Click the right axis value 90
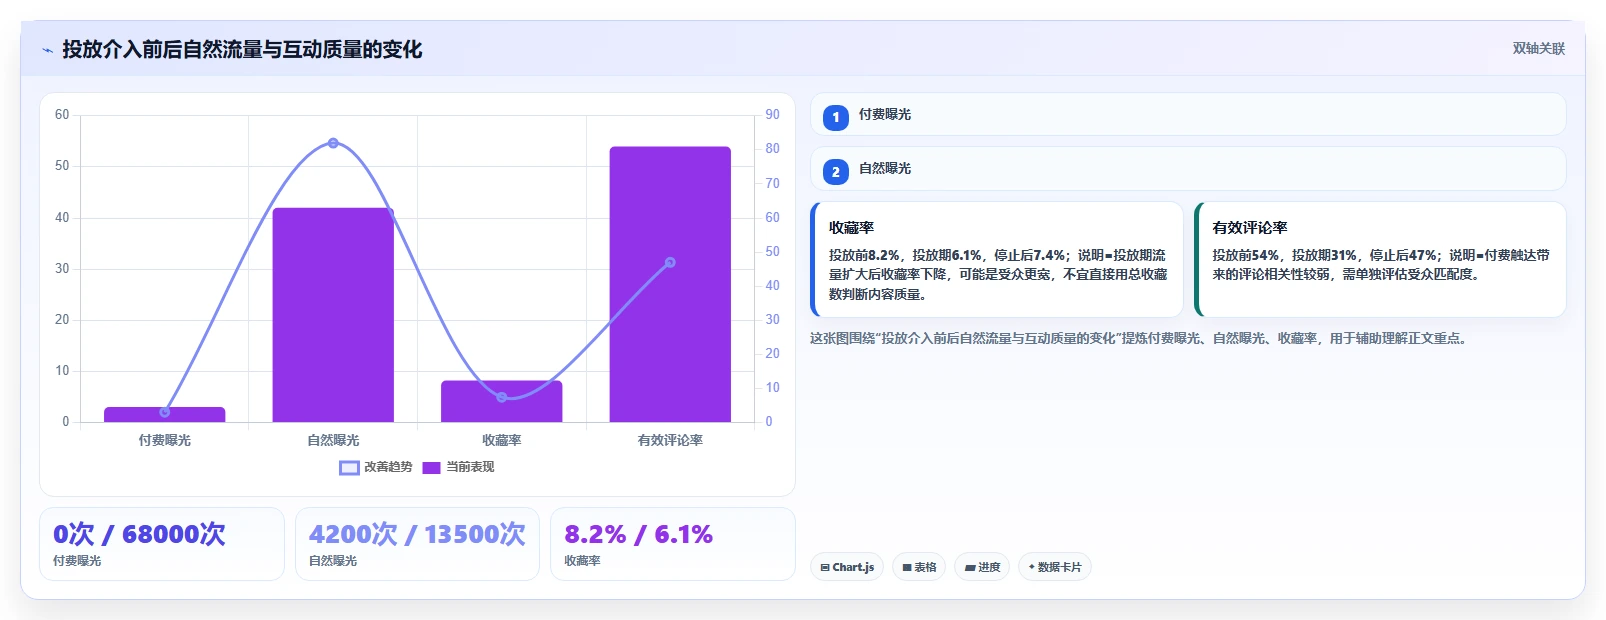Image resolution: width=1606 pixels, height=620 pixels. tap(772, 115)
